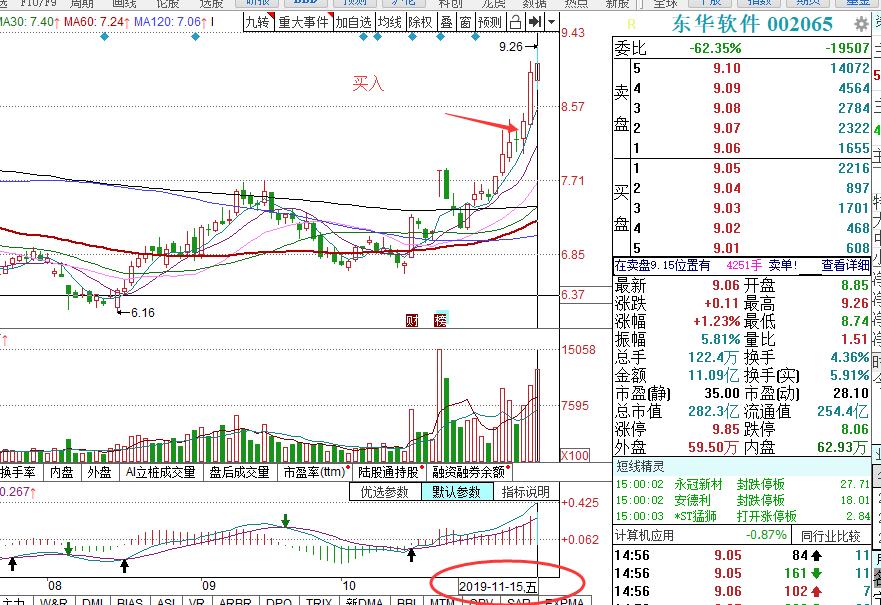Image resolution: width=881 pixels, height=605 pixels.
Task: Click the 委比 value -62.35%
Action: click(x=715, y=48)
